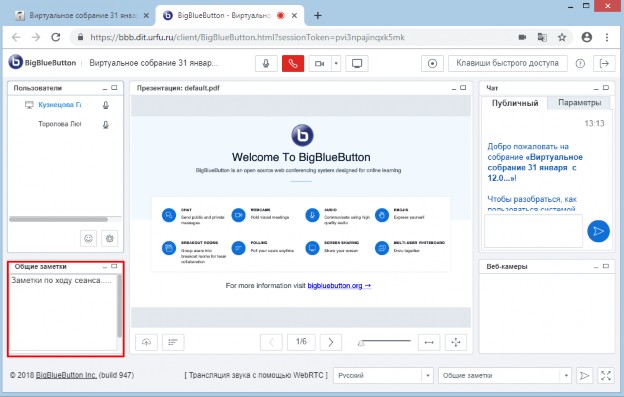Screen dimensions: 624x397
Task: Open BigBlueButton Inc. footer link
Action: (66, 375)
